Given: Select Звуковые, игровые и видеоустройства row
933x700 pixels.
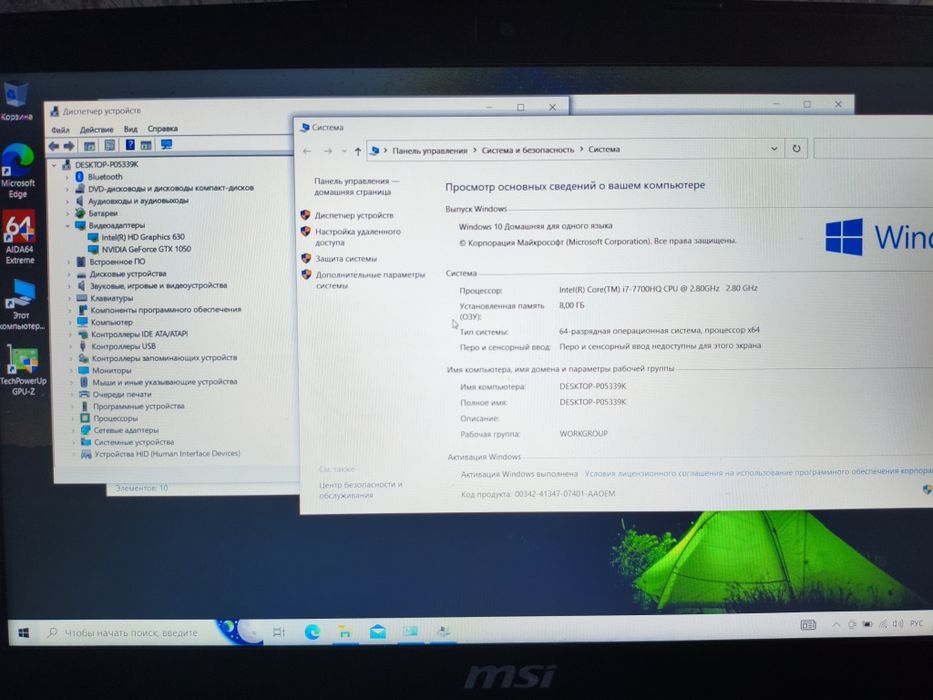Looking at the screenshot, I should pos(158,286).
